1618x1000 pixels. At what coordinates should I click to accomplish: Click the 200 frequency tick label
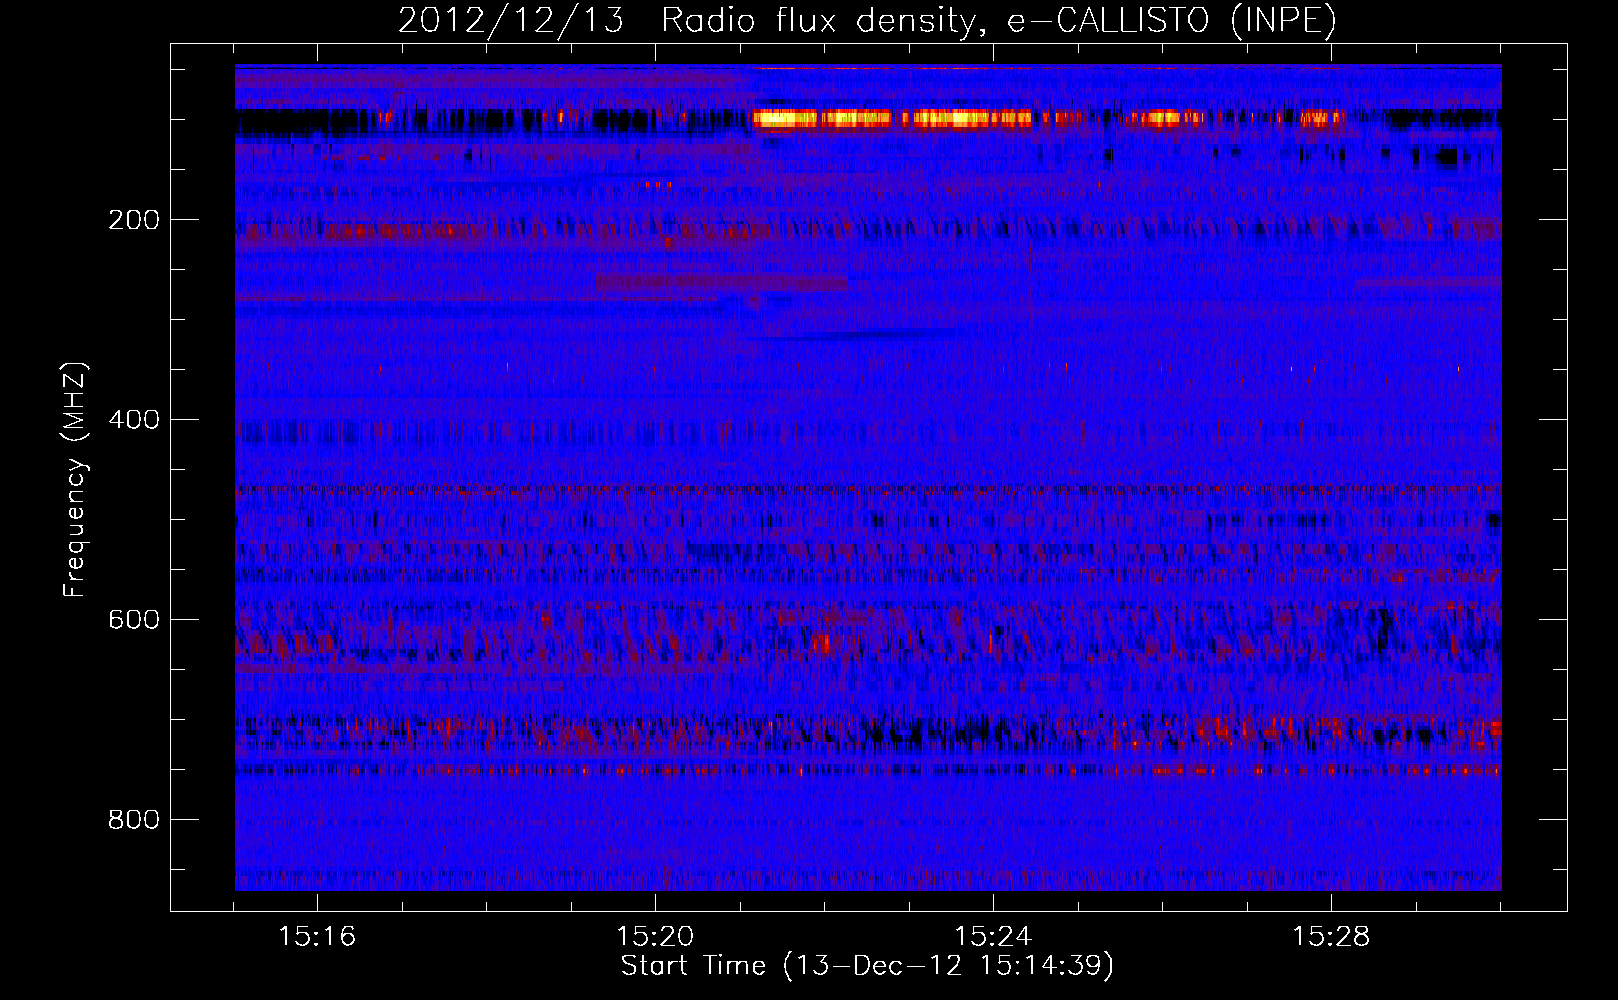[x=134, y=220]
